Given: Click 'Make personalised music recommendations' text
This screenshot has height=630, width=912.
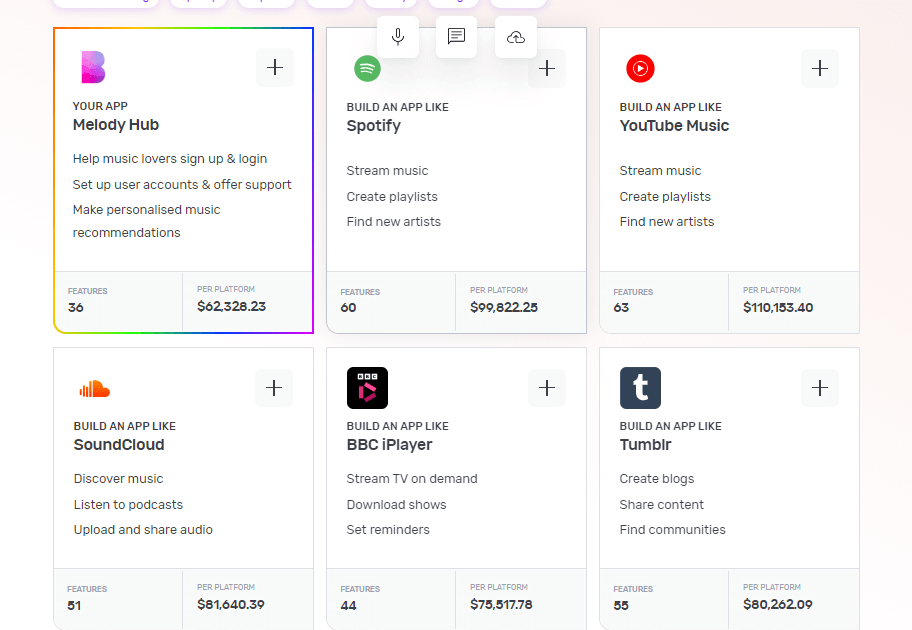Looking at the screenshot, I should click(147, 221).
